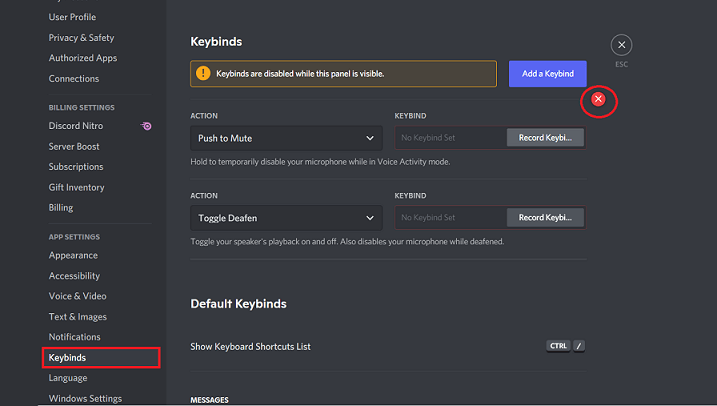Select Keybinds in the sidebar

(101, 358)
